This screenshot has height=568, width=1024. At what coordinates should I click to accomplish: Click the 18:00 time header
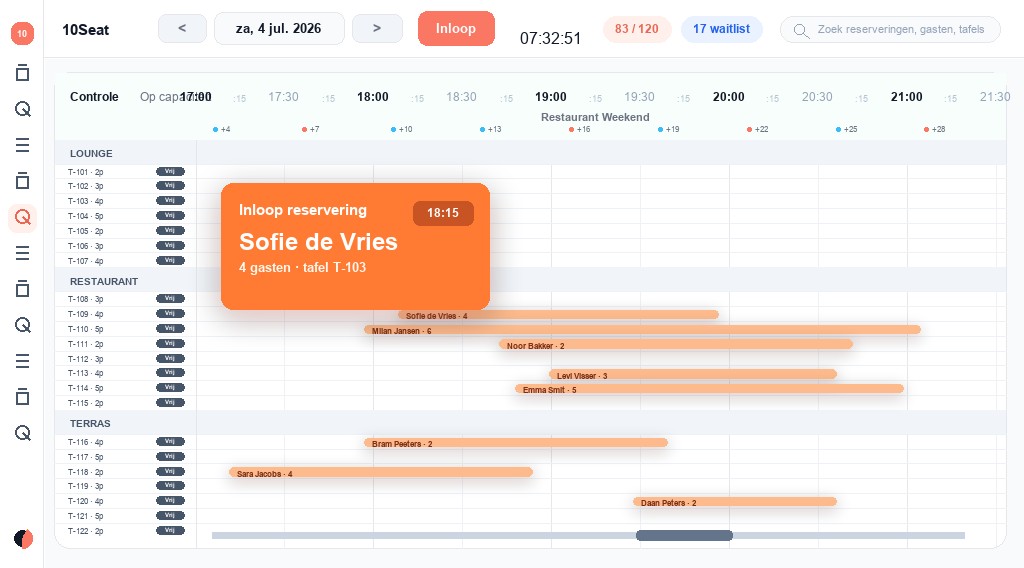(x=373, y=97)
